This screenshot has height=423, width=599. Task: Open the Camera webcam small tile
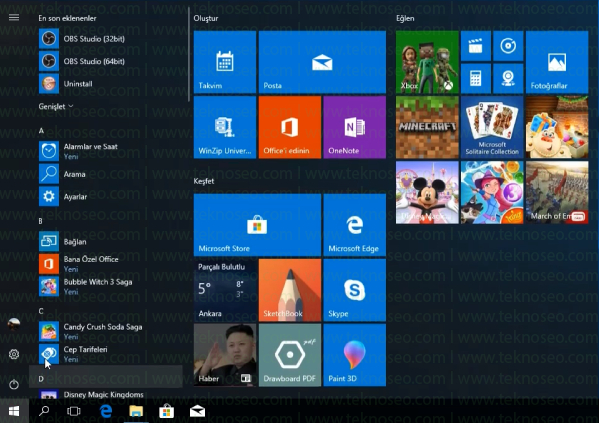508,79
